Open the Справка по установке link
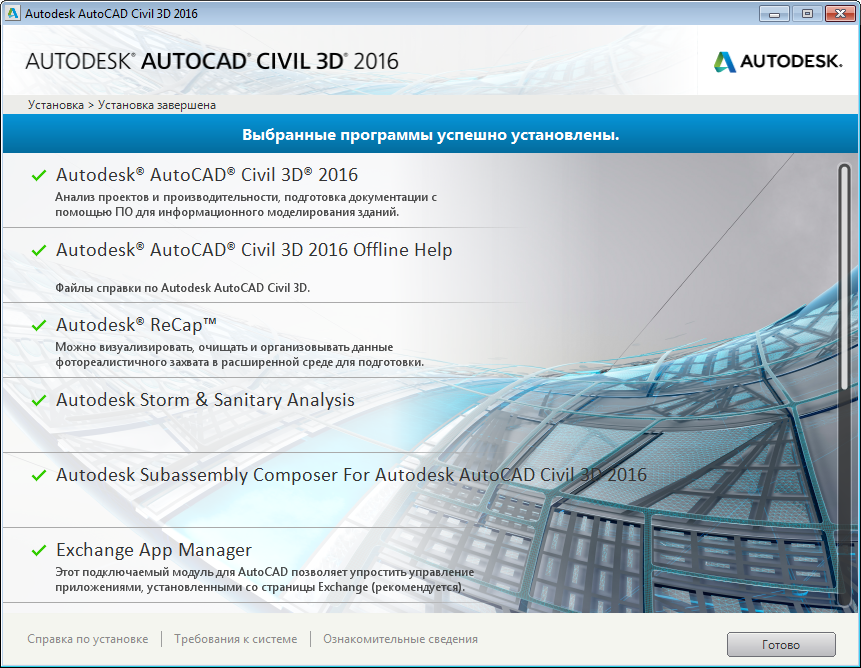This screenshot has width=861, height=668. pos(88,639)
